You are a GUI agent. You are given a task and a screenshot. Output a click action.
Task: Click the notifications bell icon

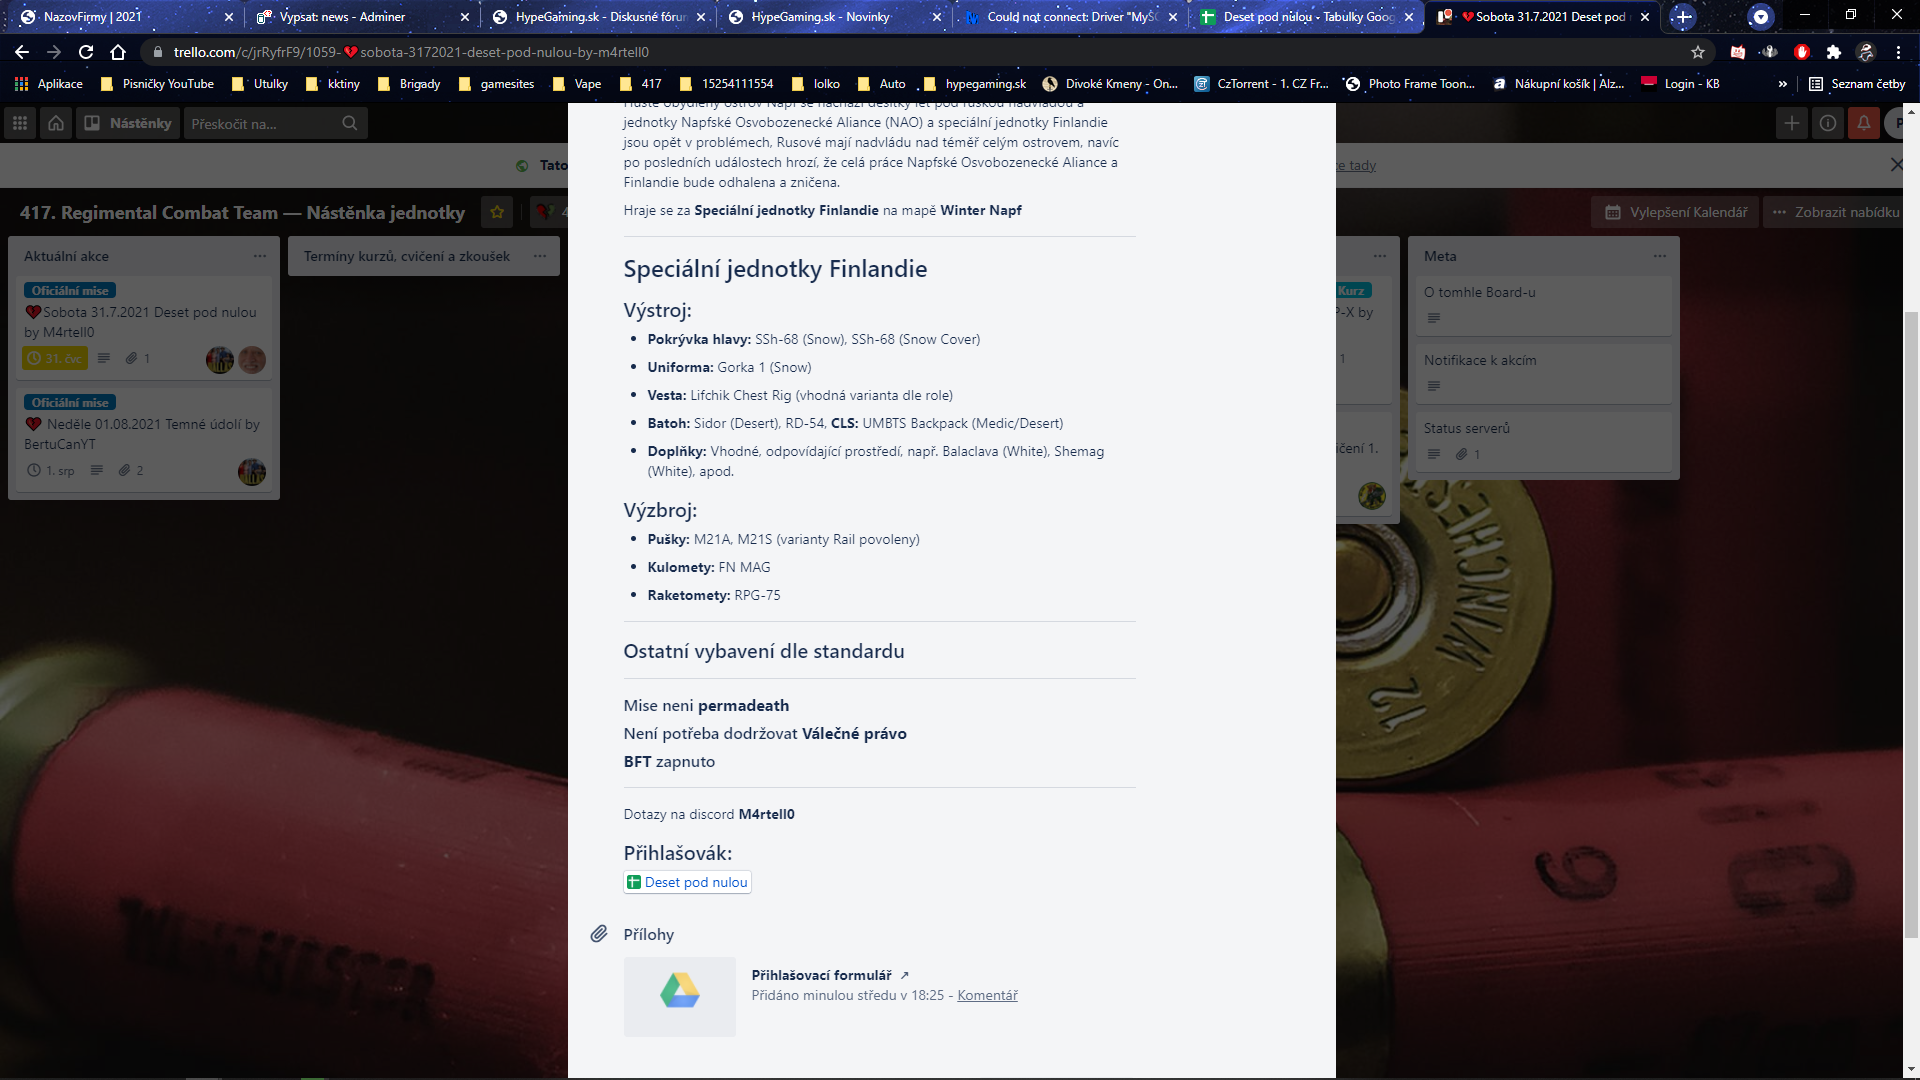coord(1864,123)
